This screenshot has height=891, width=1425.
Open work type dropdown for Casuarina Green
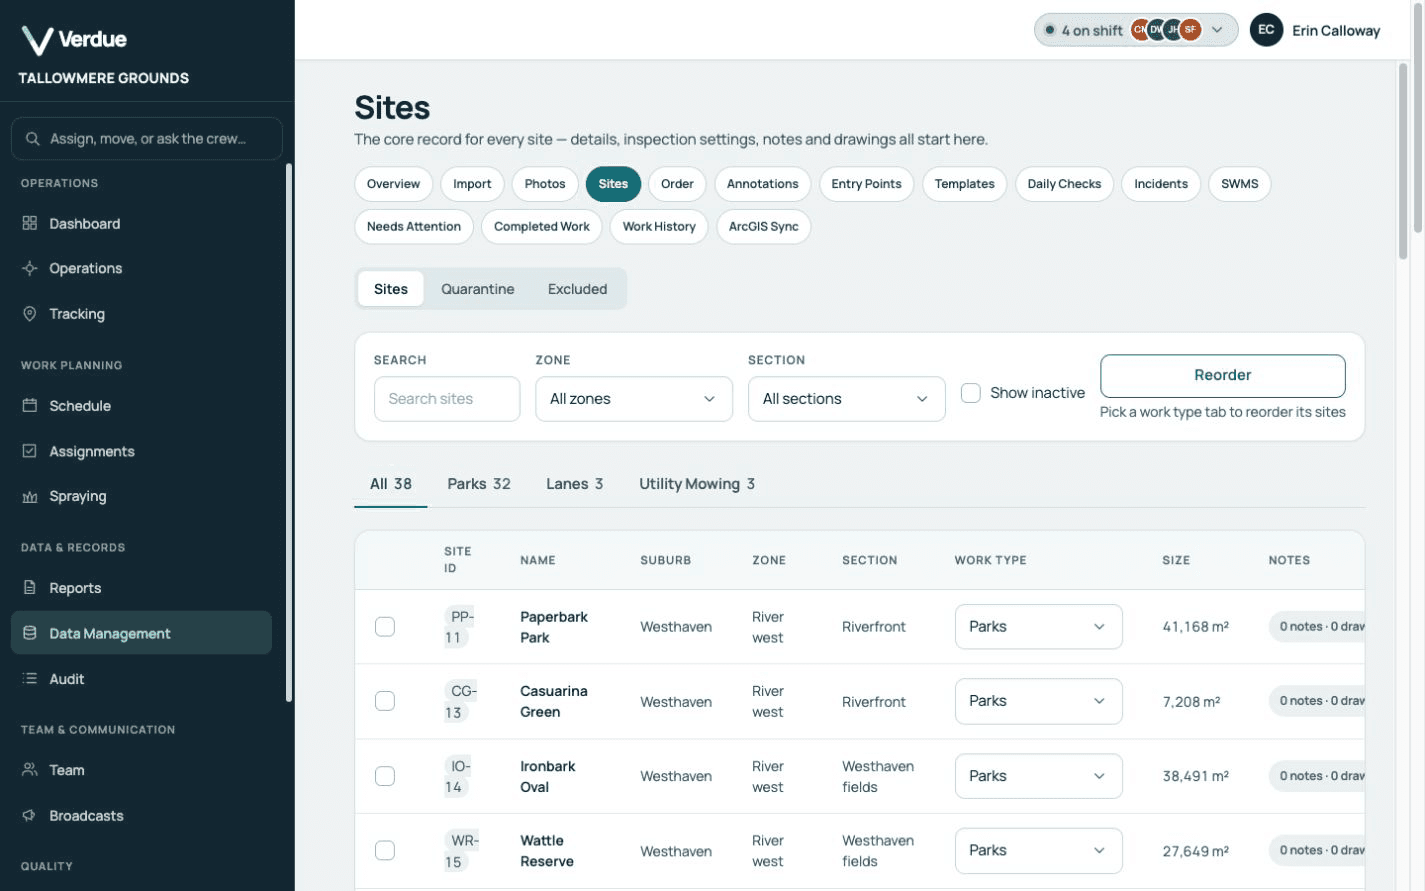[x=1038, y=701]
